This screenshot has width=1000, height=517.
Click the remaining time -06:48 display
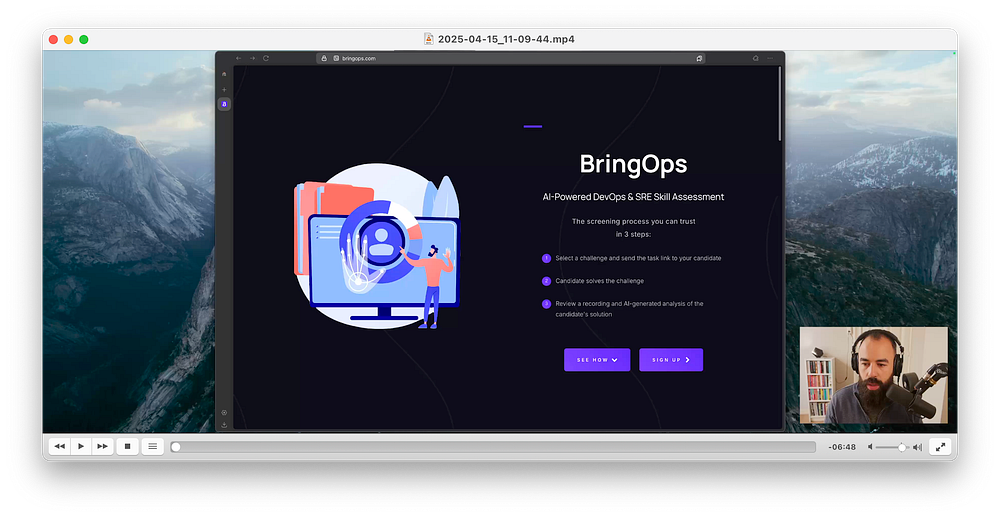coord(842,447)
